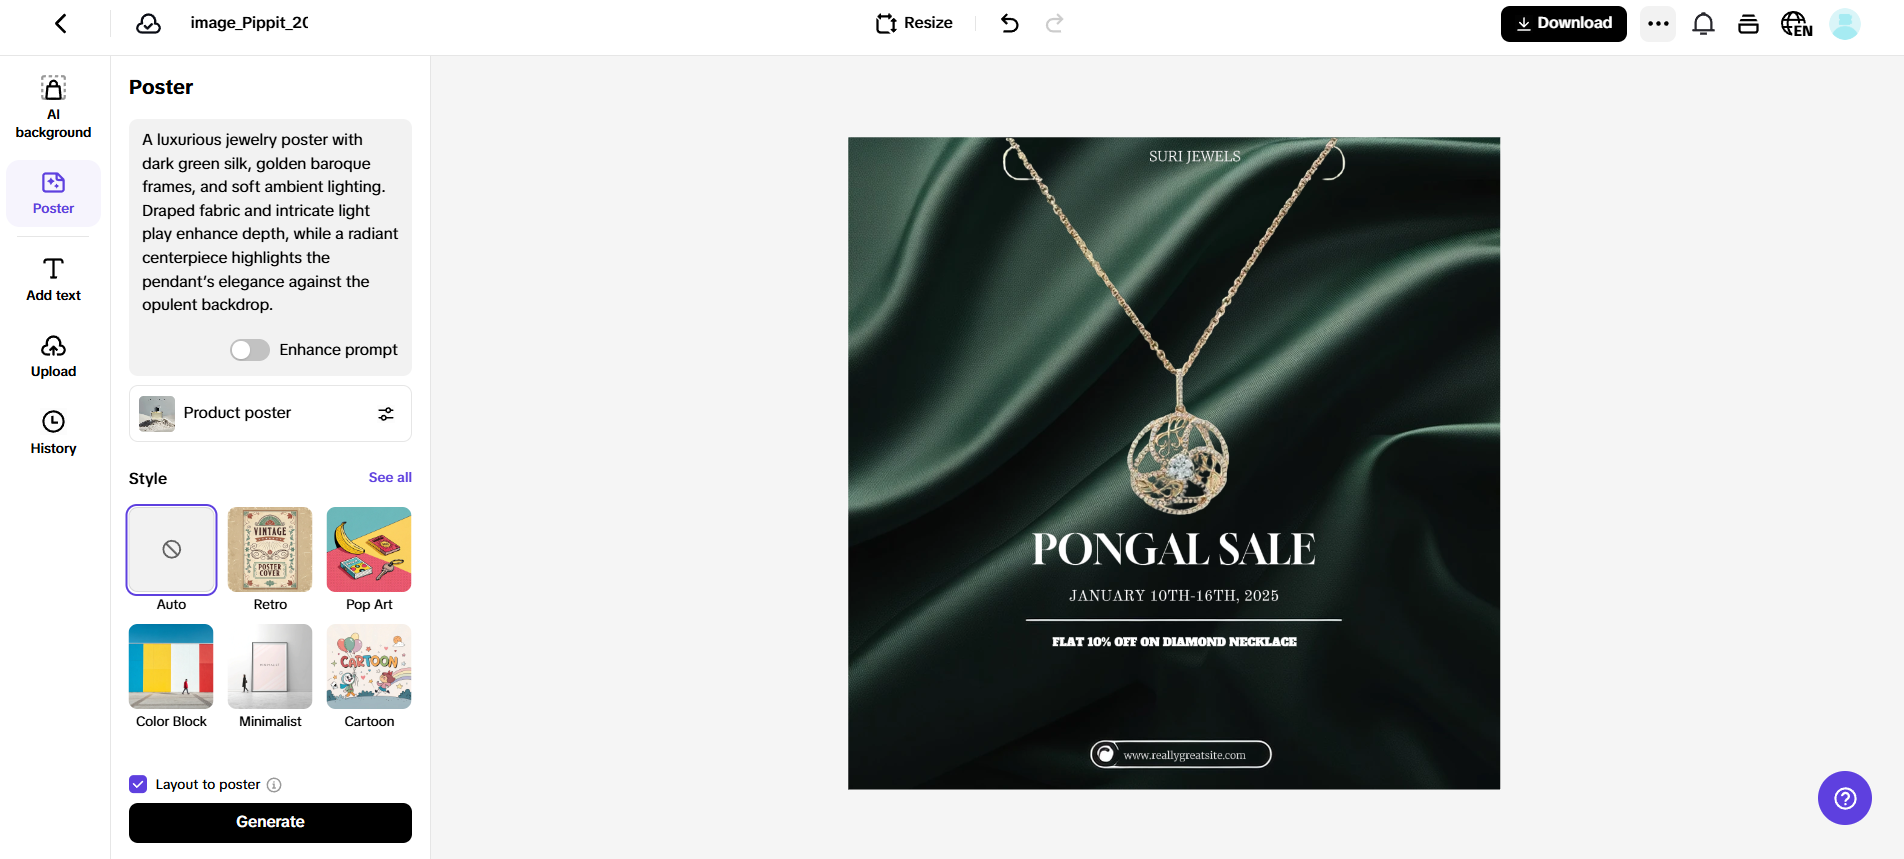Uncheck the Layout to poster checkbox
This screenshot has height=859, width=1904.
pyautogui.click(x=138, y=784)
